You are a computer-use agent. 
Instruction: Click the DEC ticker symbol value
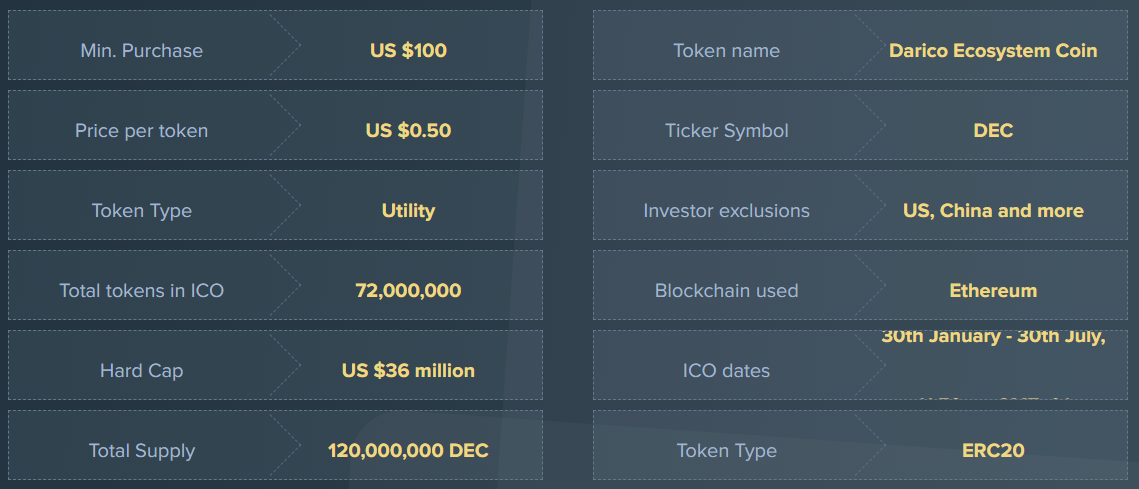[x=993, y=131]
